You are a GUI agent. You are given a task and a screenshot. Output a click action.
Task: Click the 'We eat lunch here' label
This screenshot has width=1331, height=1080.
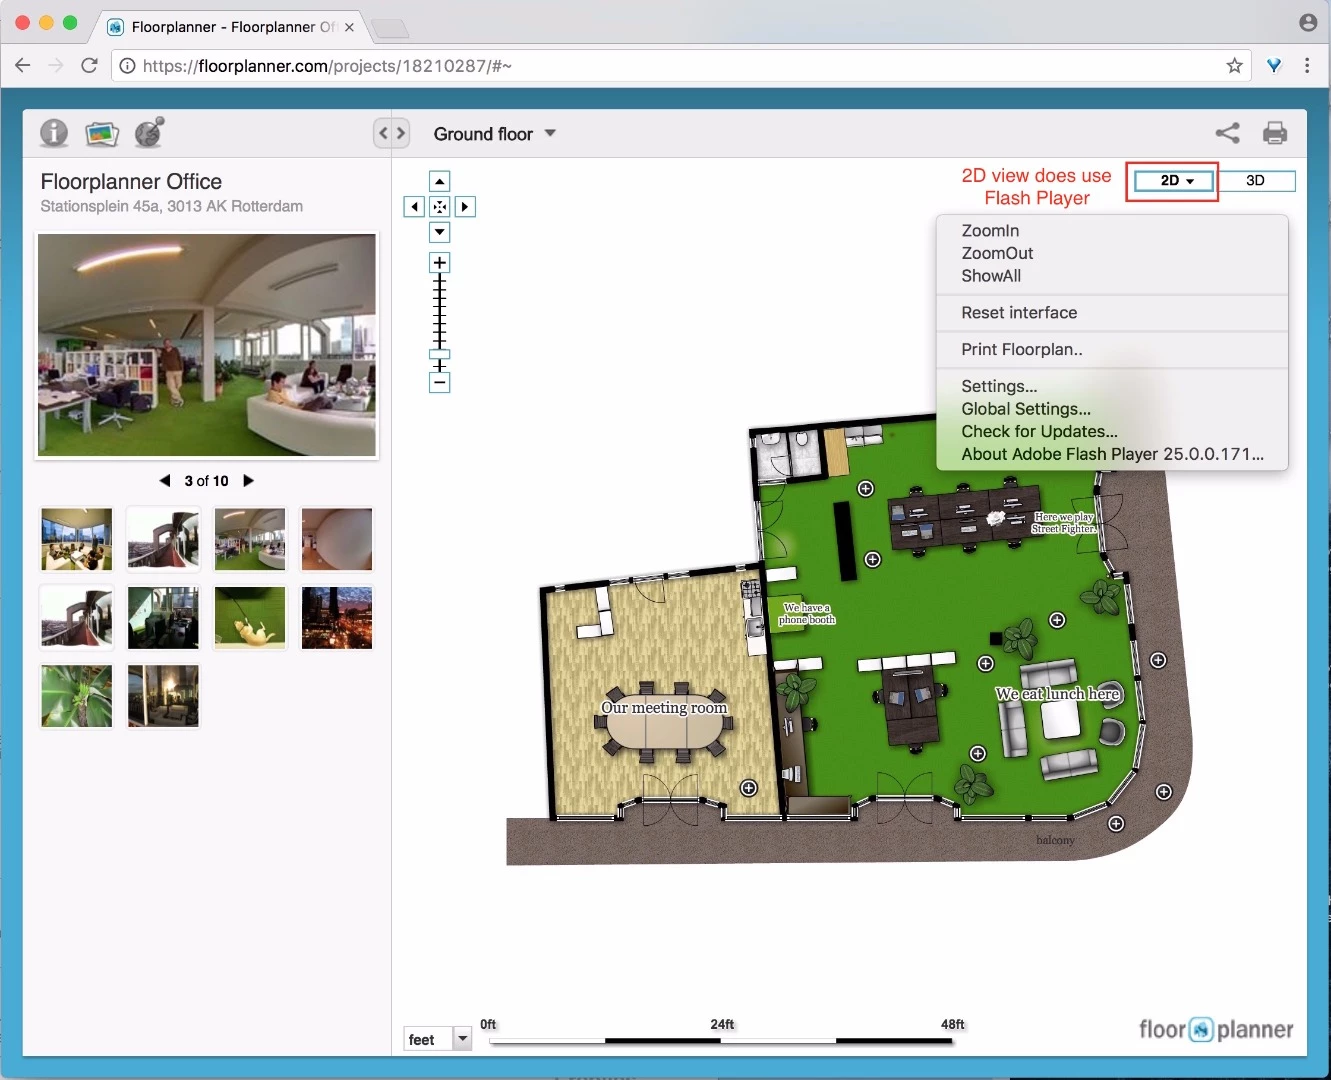click(x=1058, y=694)
